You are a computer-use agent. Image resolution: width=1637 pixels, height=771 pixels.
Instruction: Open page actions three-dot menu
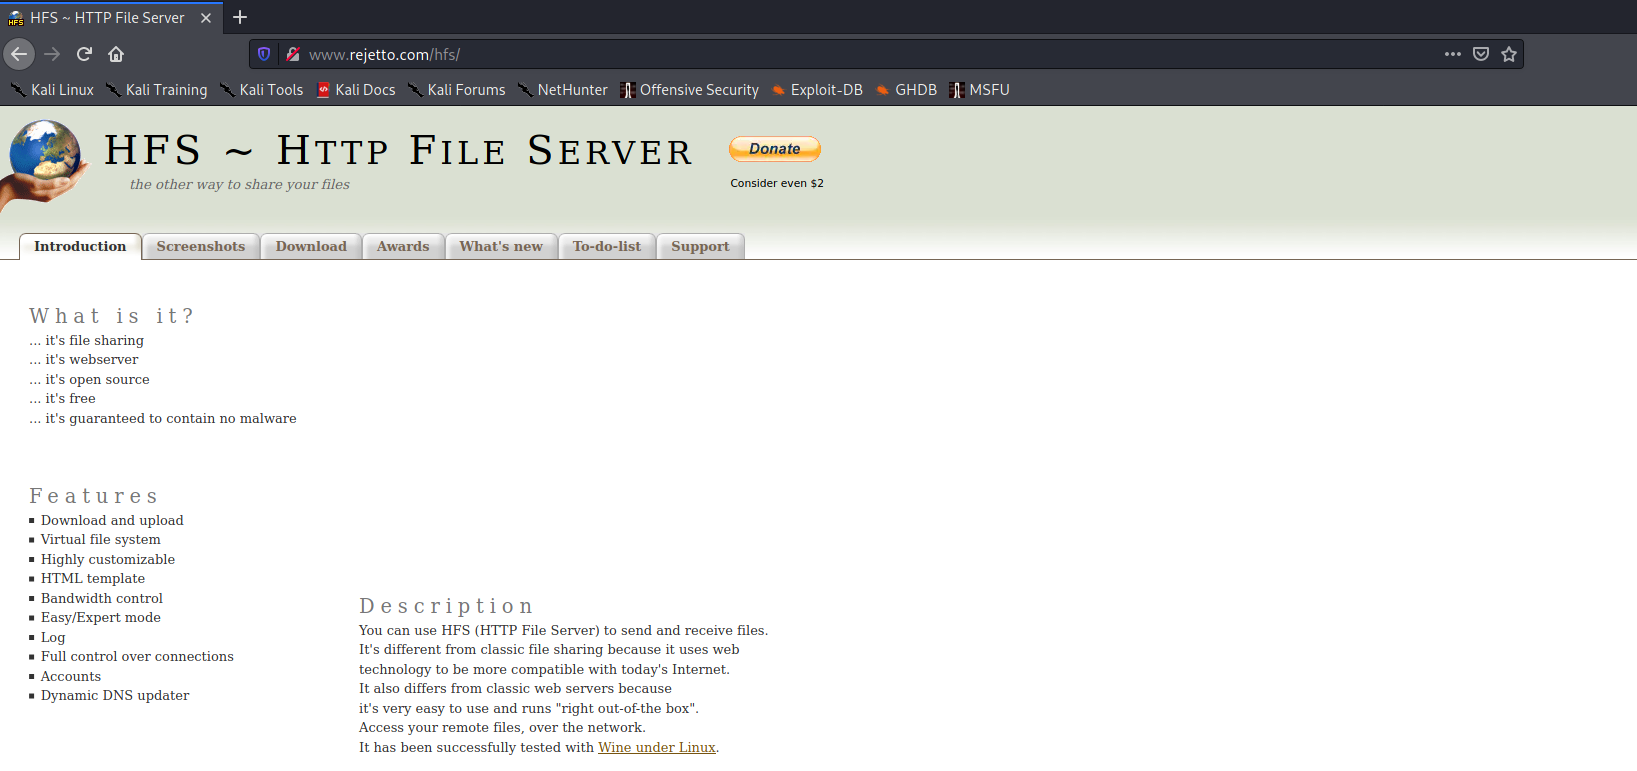(x=1452, y=54)
